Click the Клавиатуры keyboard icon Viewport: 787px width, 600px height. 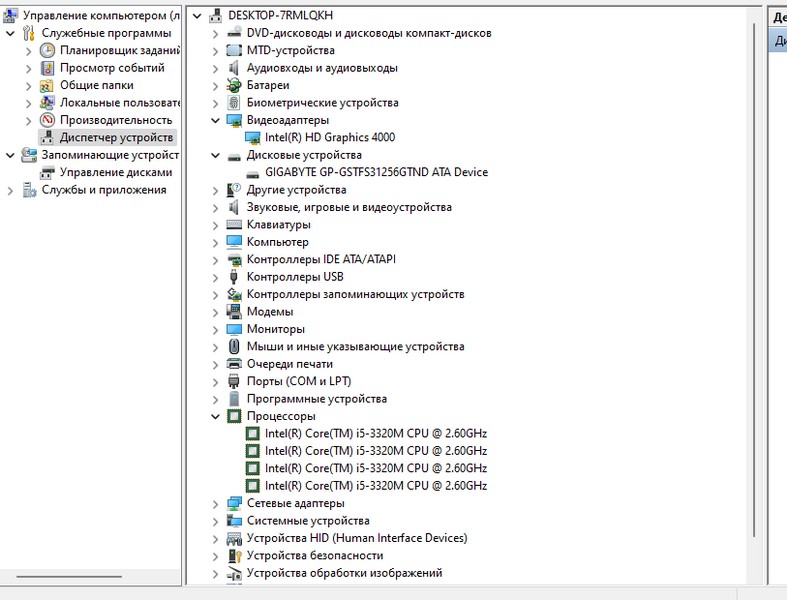click(234, 225)
